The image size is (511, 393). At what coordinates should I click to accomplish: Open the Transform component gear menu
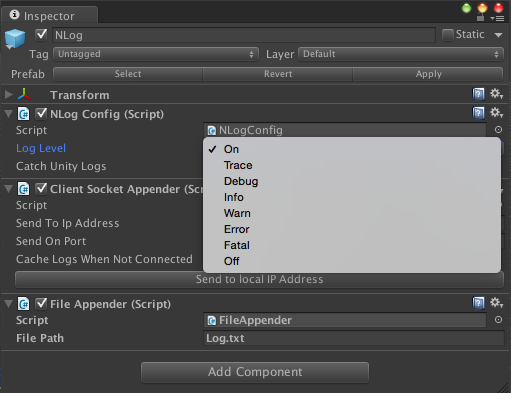click(x=496, y=94)
